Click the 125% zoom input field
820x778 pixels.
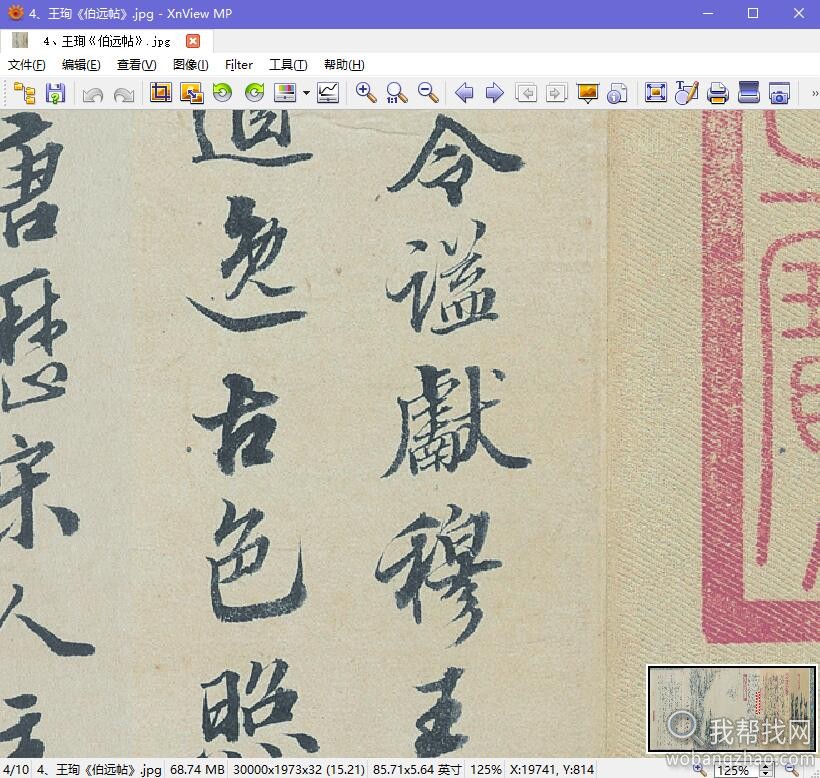coord(737,770)
